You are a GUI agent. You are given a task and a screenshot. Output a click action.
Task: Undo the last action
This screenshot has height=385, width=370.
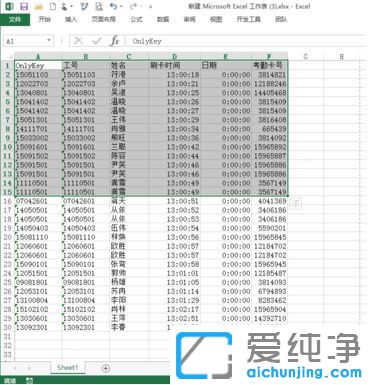(114, 6)
